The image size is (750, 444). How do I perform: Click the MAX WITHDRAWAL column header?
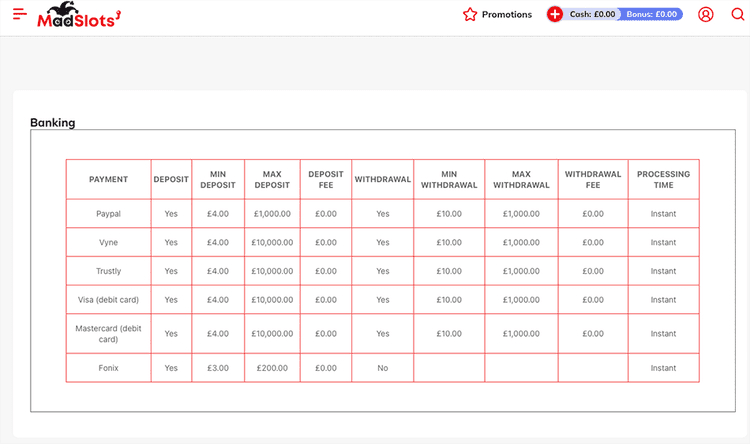click(x=521, y=179)
